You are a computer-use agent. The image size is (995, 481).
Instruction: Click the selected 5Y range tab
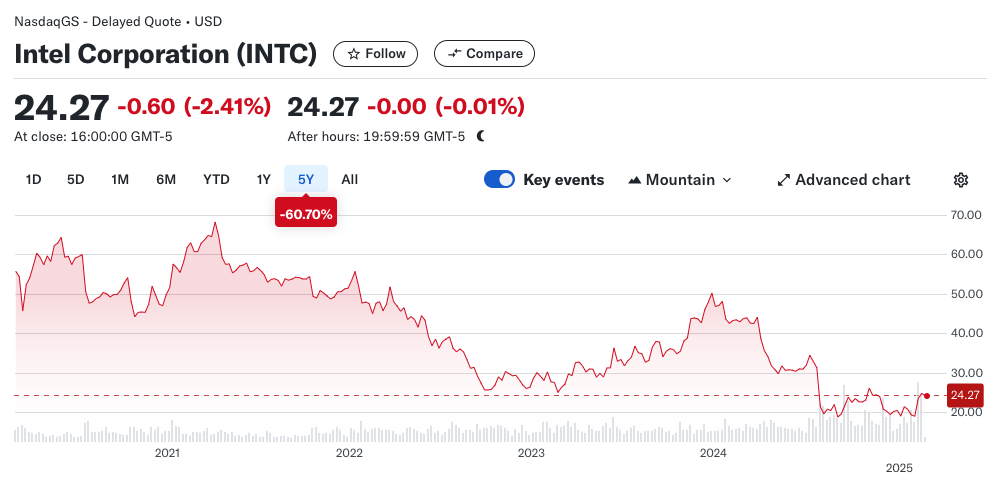pos(306,180)
